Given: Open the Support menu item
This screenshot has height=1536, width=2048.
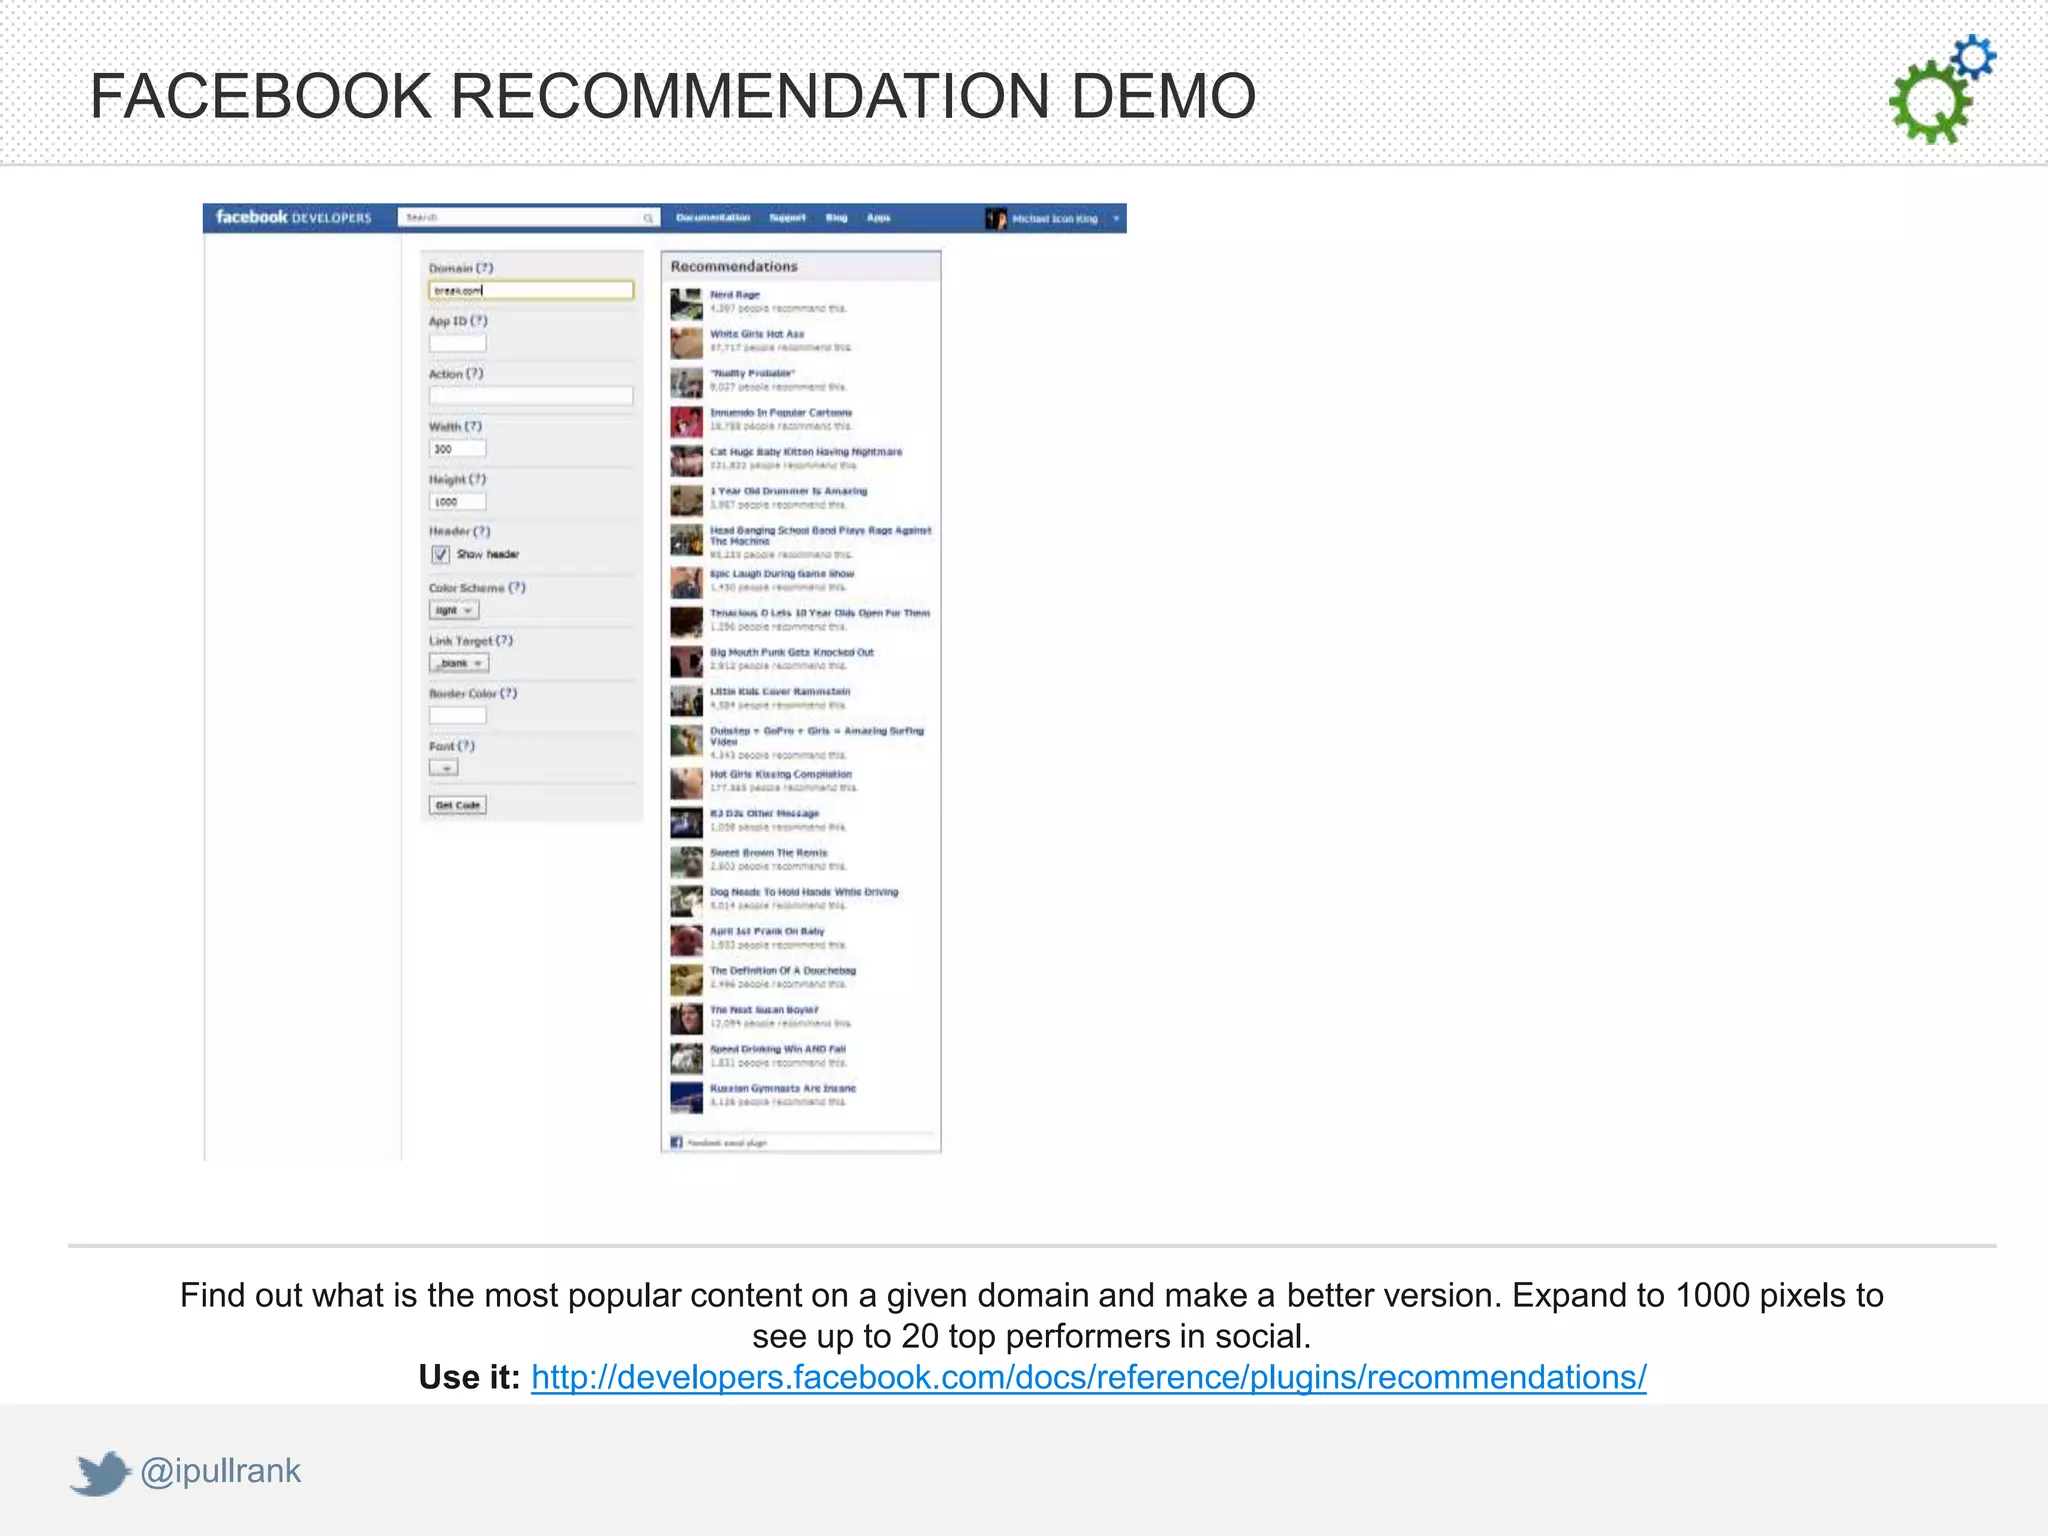Looking at the screenshot, I should 787,217.
